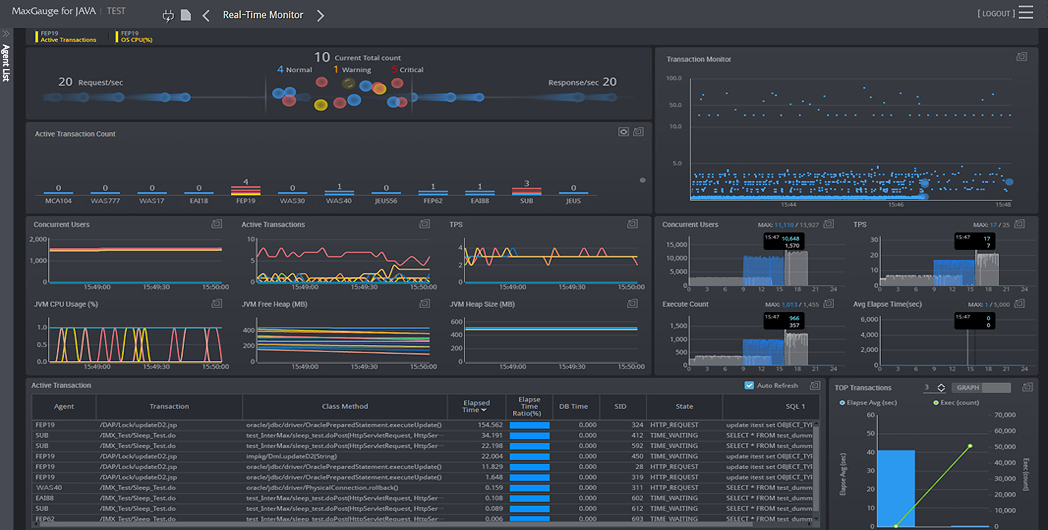1048x530 pixels.
Task: Change the TOP Transactions count stepper
Action: pyautogui.click(x=941, y=388)
